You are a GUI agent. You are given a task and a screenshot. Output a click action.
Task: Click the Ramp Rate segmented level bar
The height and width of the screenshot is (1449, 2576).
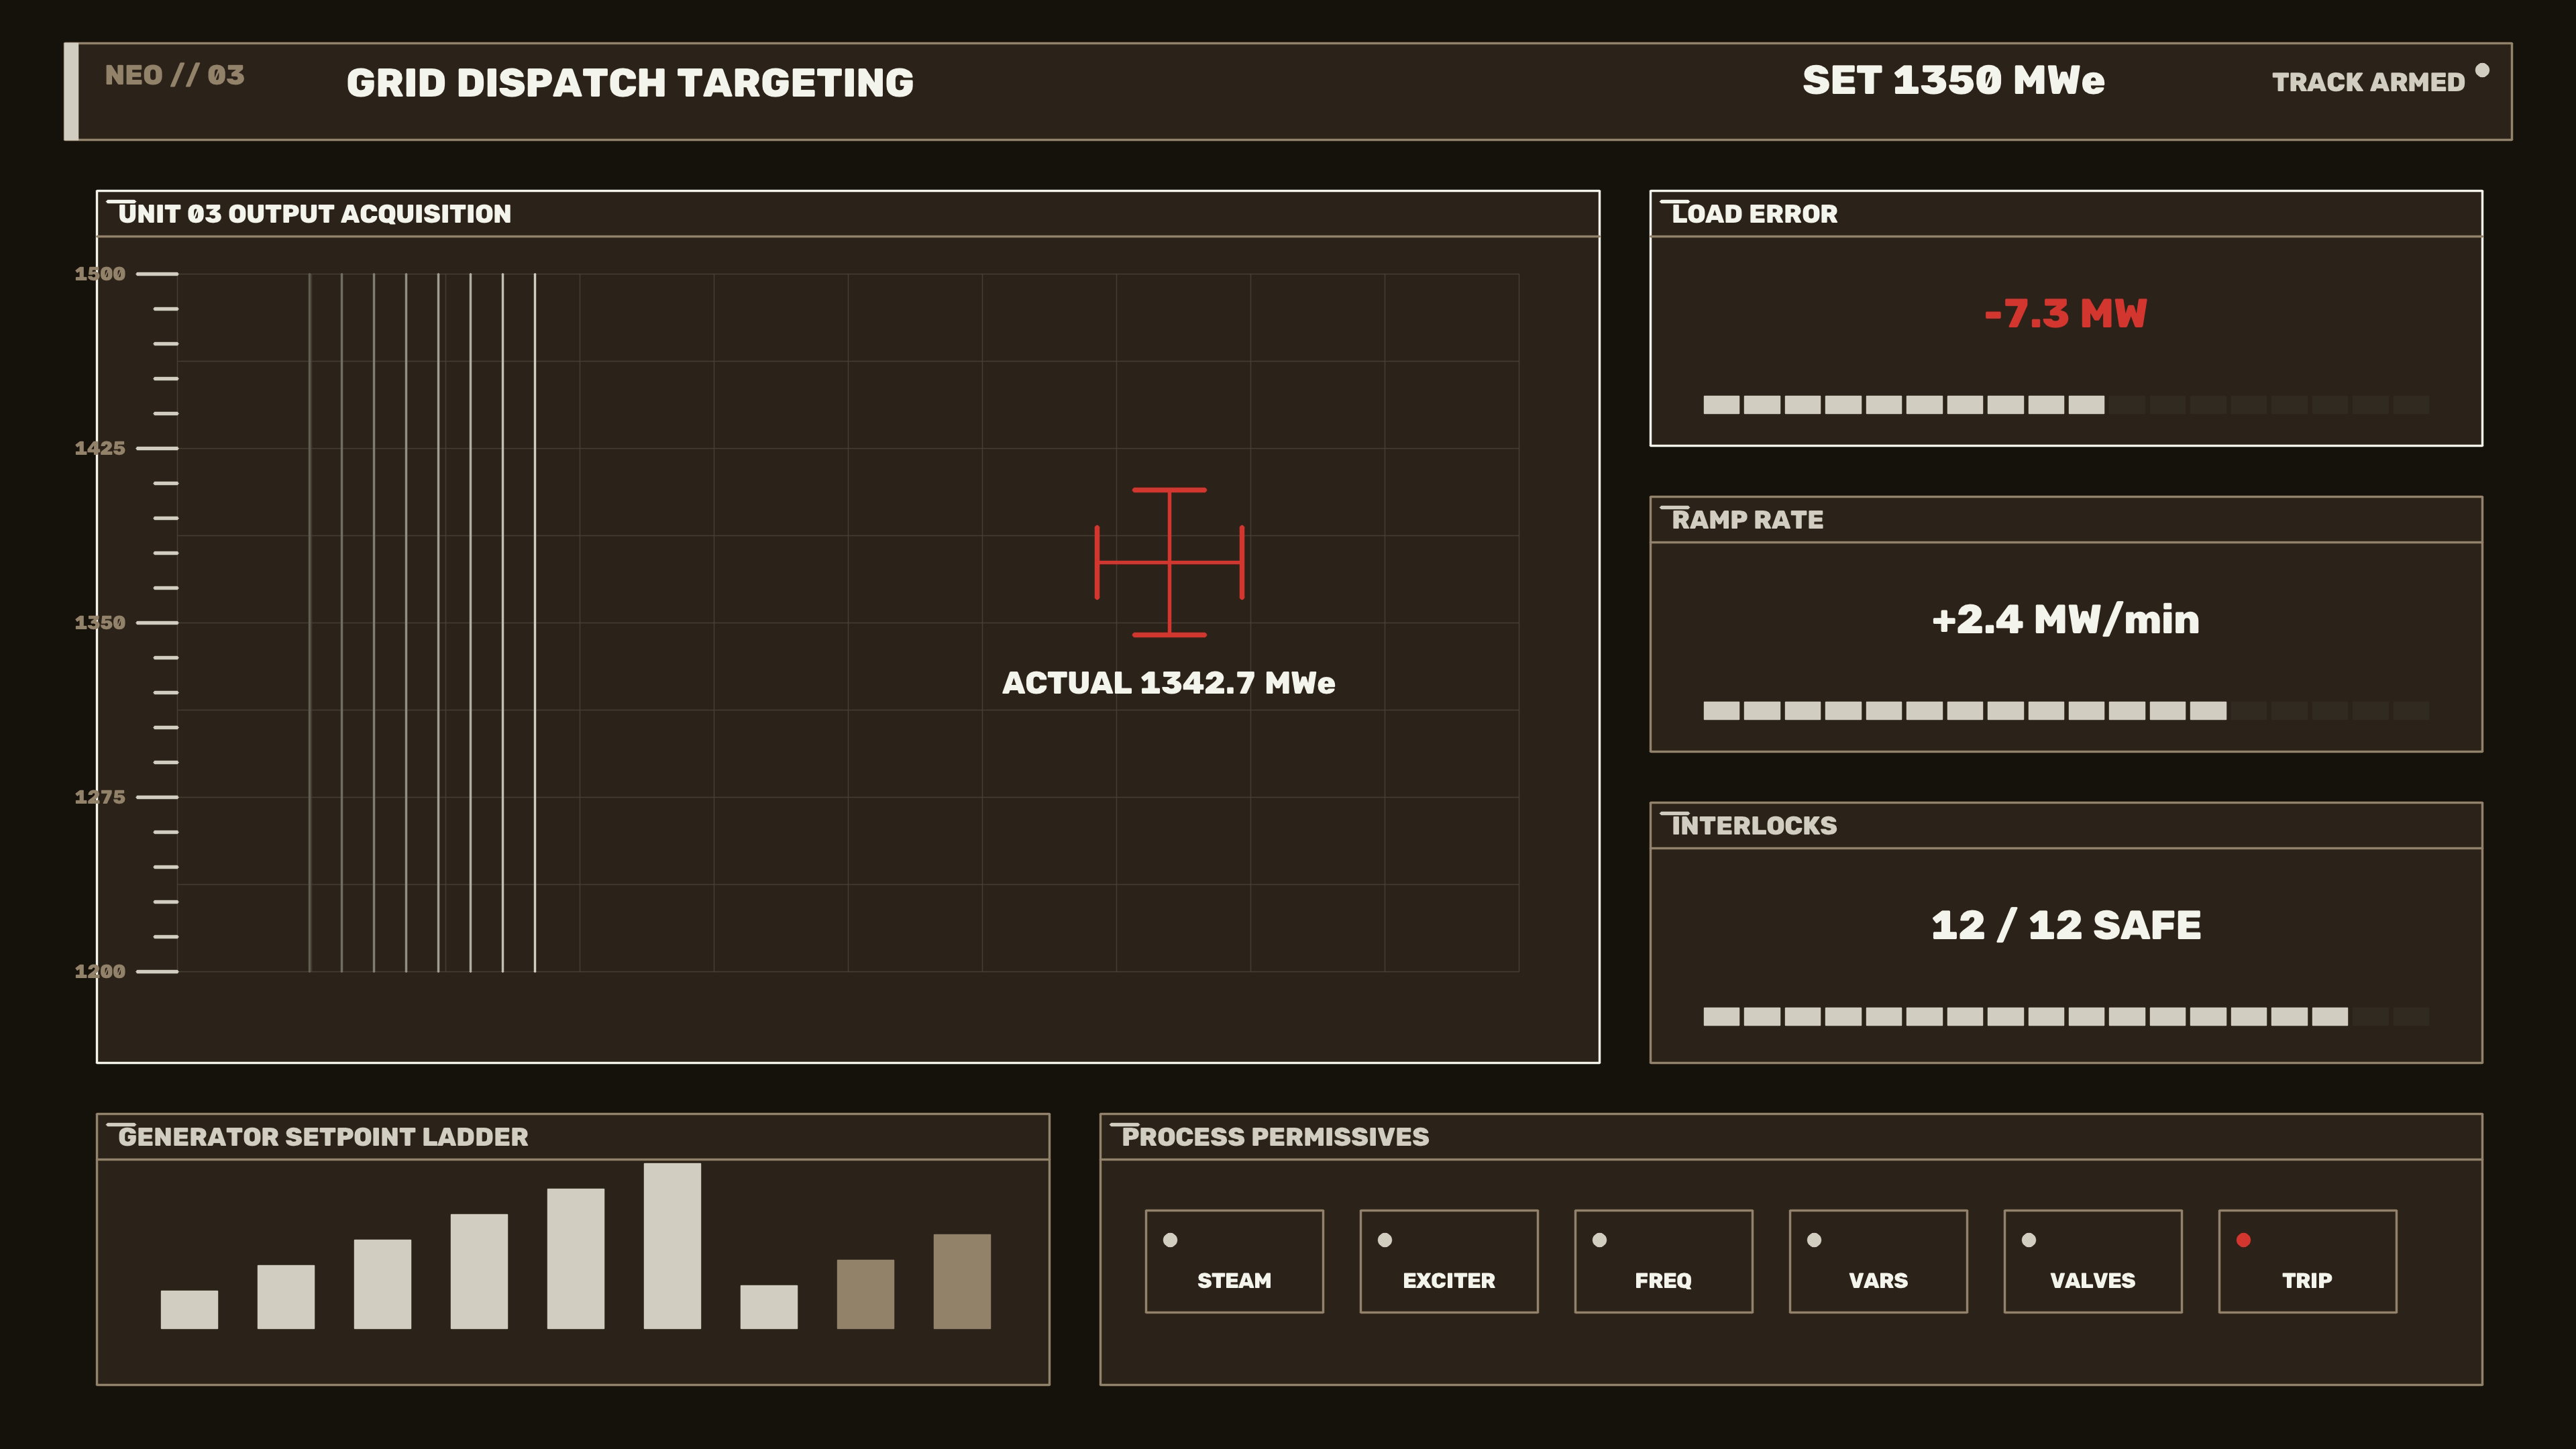click(2066, 711)
